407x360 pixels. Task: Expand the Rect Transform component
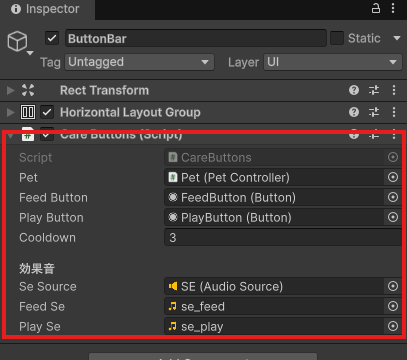pos(11,90)
